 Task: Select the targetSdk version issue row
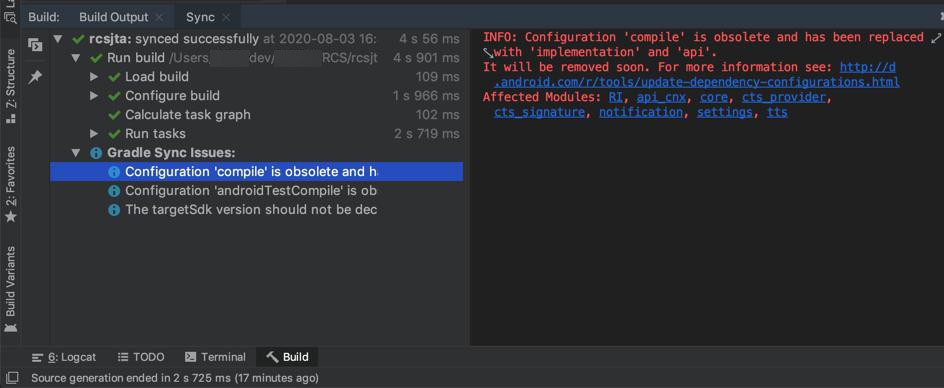[x=256, y=210]
